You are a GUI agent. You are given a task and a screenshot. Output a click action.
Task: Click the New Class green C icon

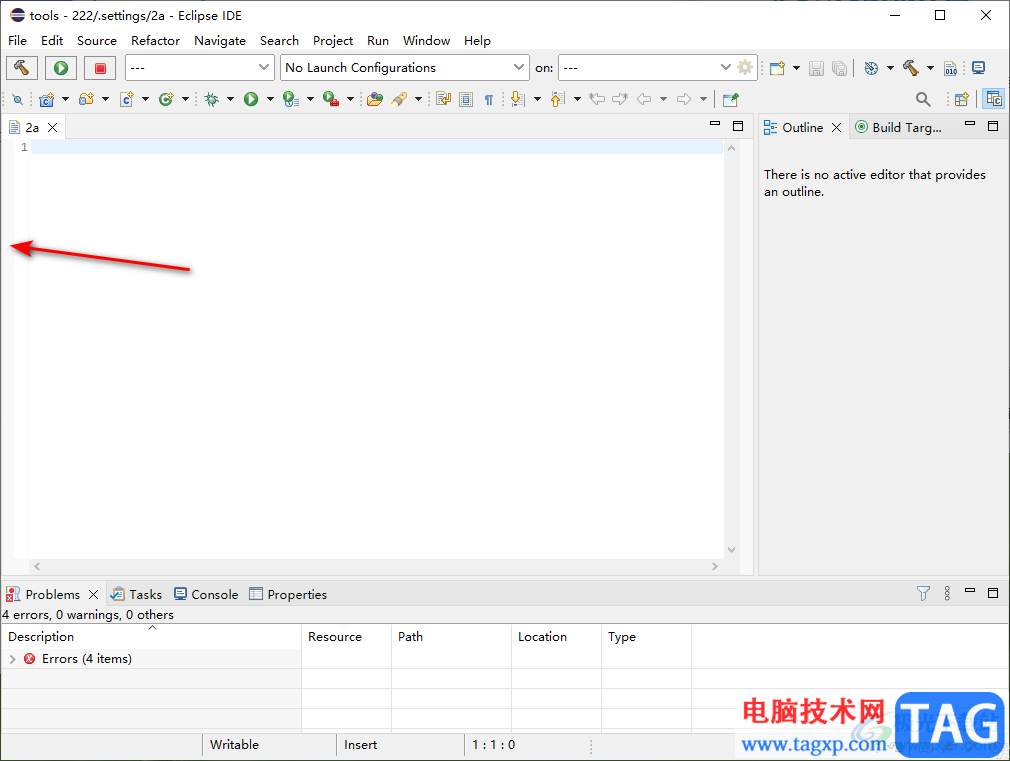pos(166,99)
